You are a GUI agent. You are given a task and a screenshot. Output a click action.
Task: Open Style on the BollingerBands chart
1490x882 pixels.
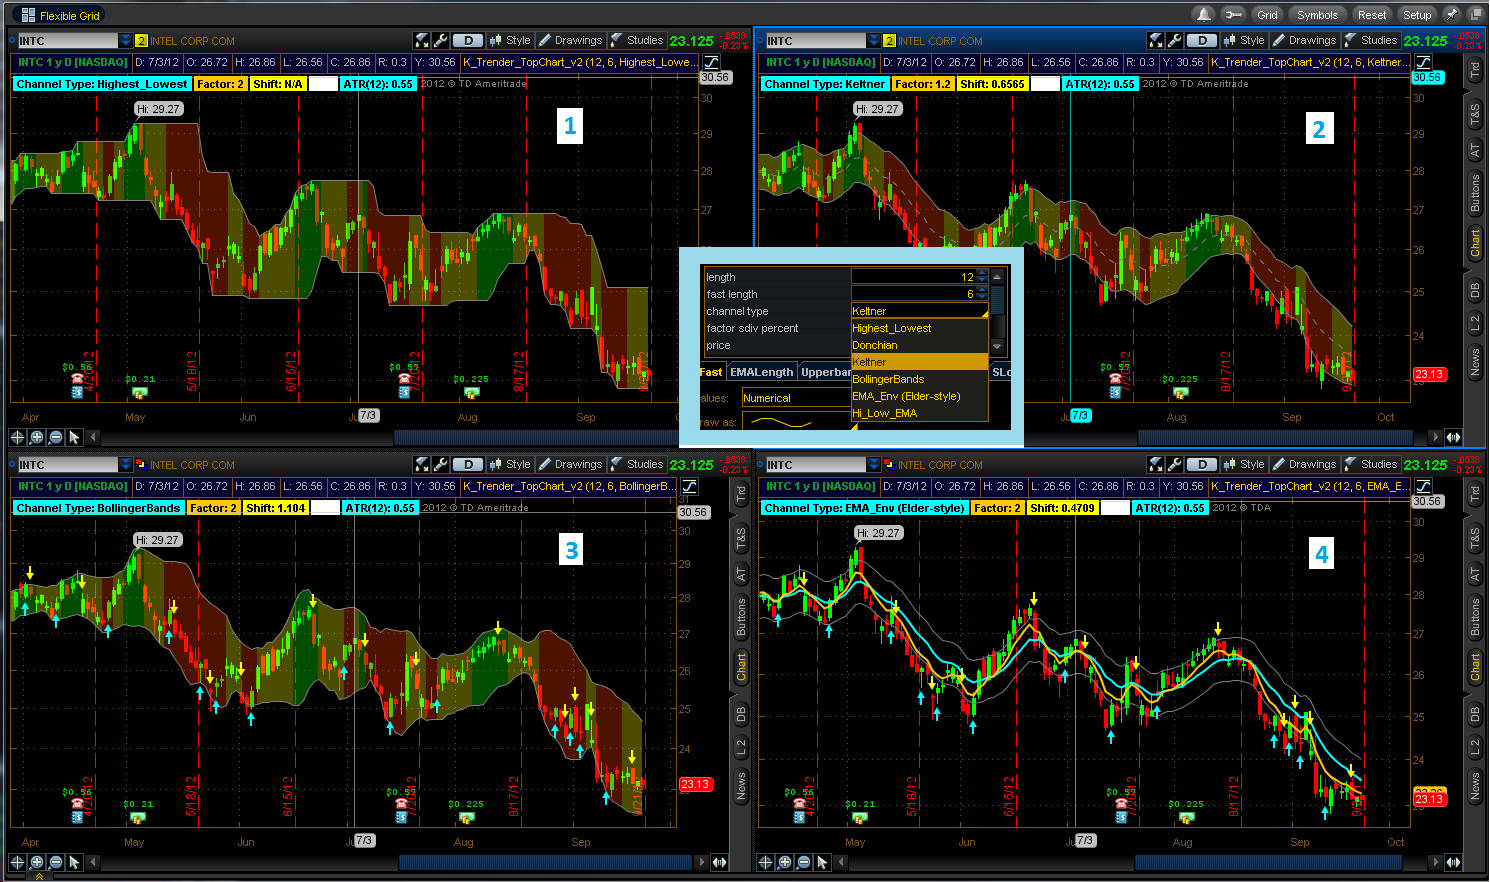tap(510, 465)
